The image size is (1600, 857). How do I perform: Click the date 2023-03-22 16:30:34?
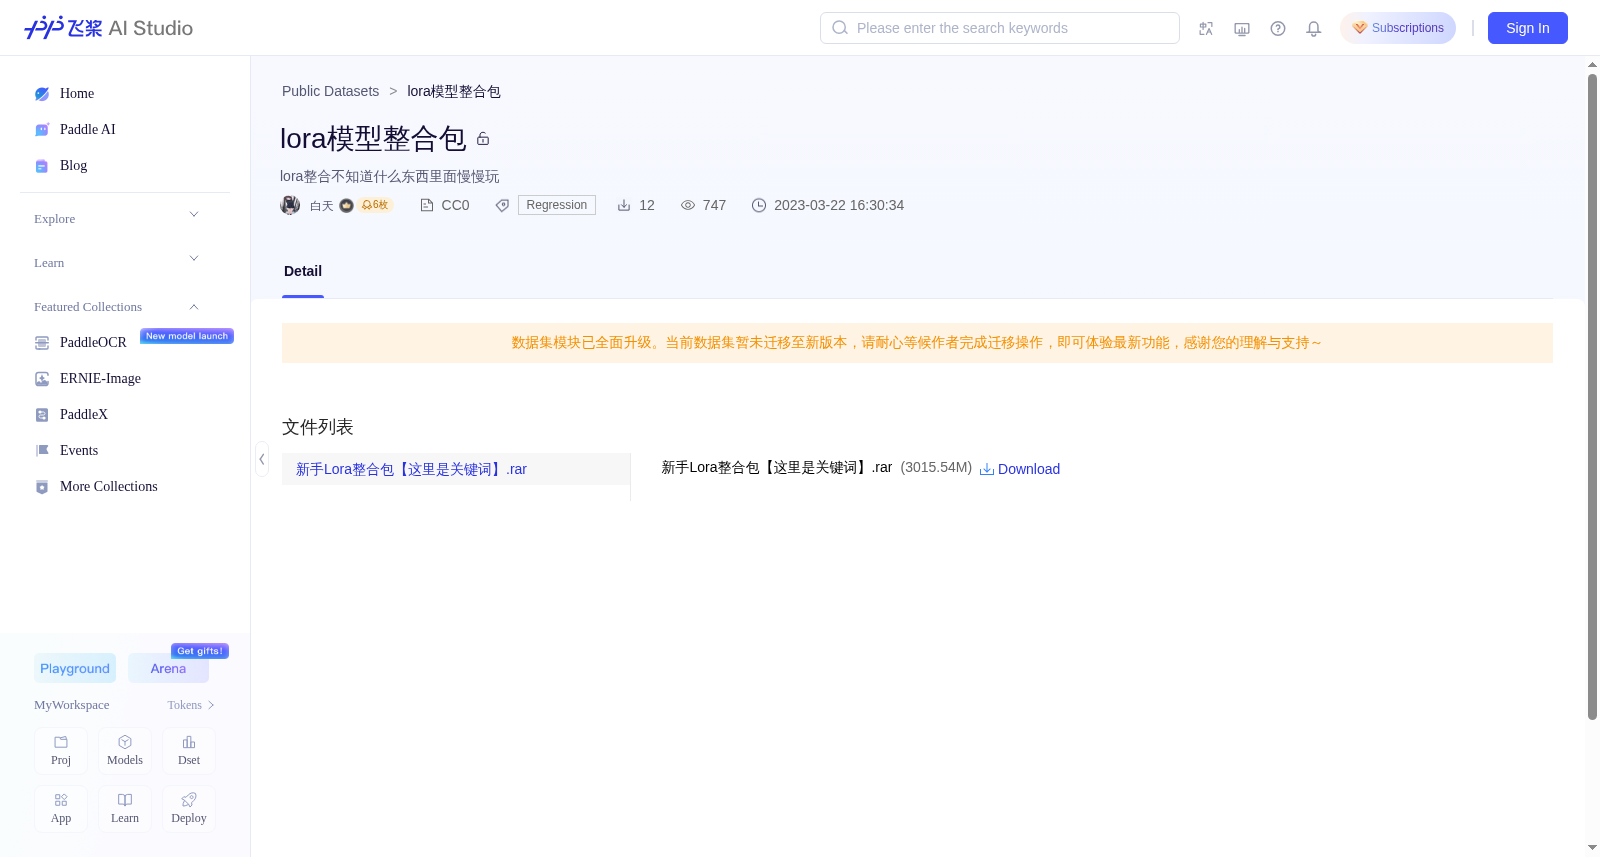[839, 205]
